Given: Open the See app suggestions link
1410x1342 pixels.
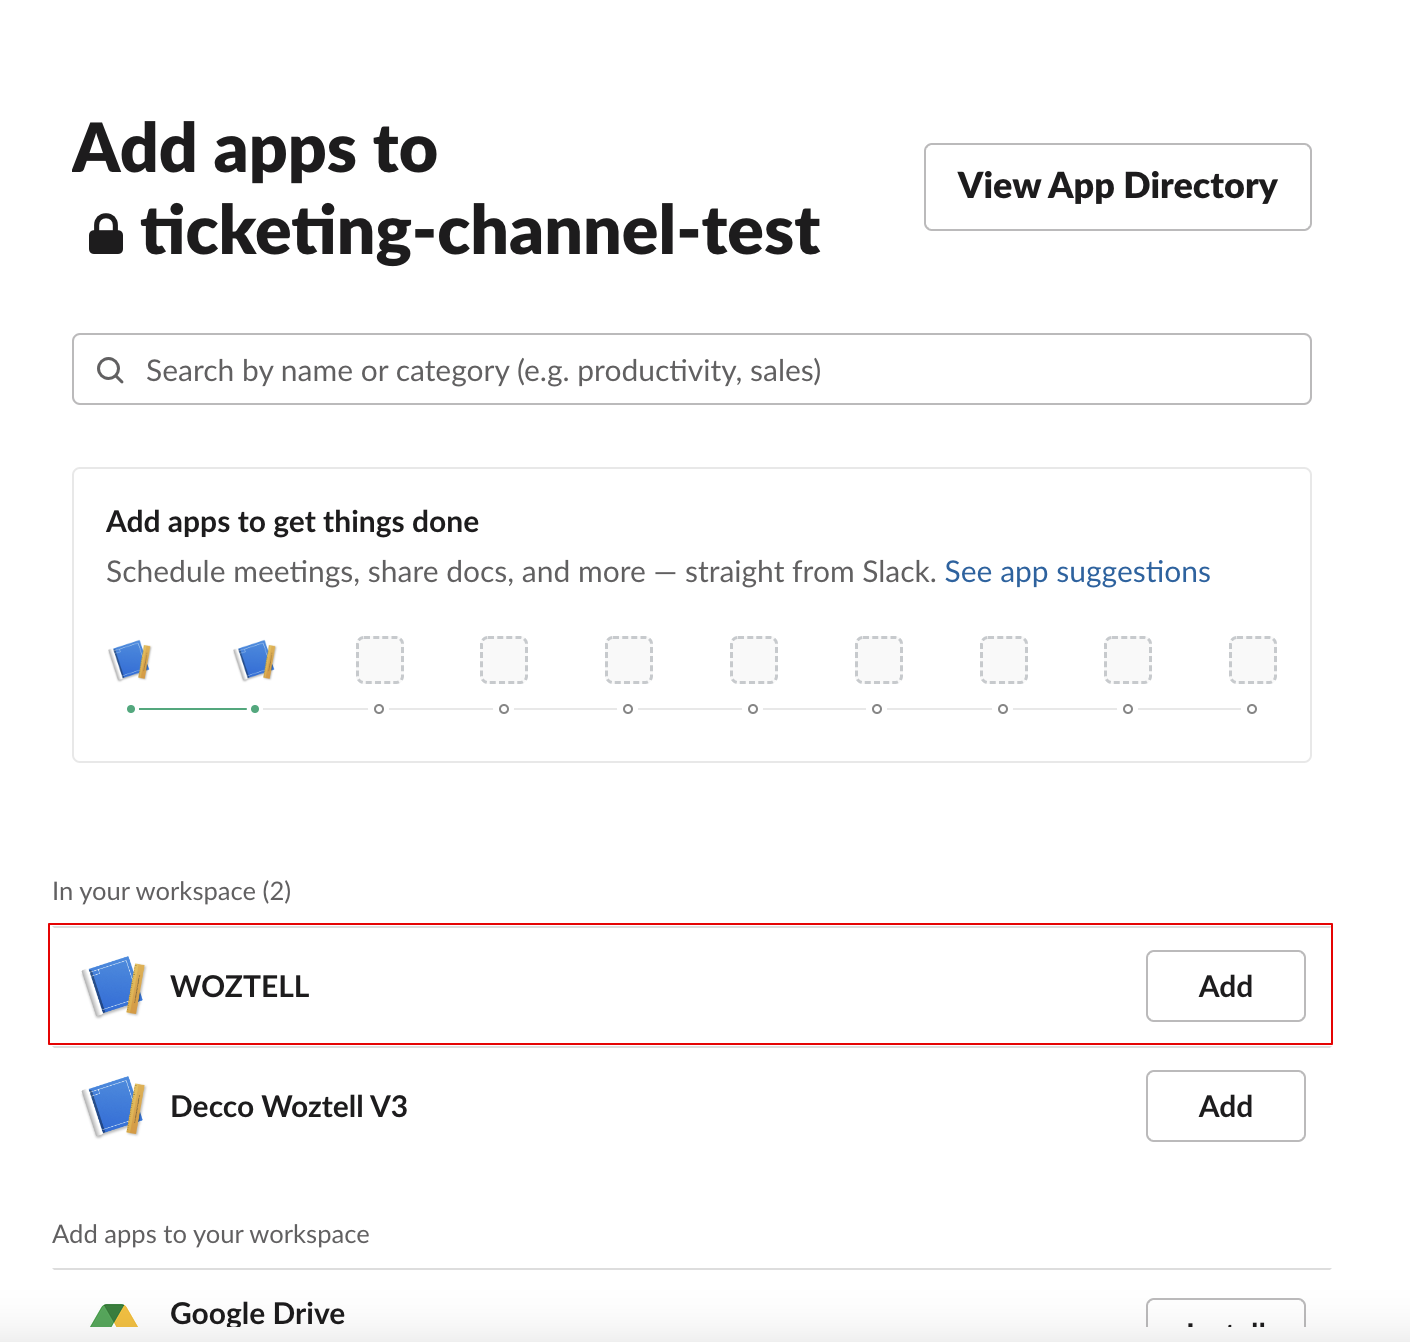Looking at the screenshot, I should (x=1077, y=572).
